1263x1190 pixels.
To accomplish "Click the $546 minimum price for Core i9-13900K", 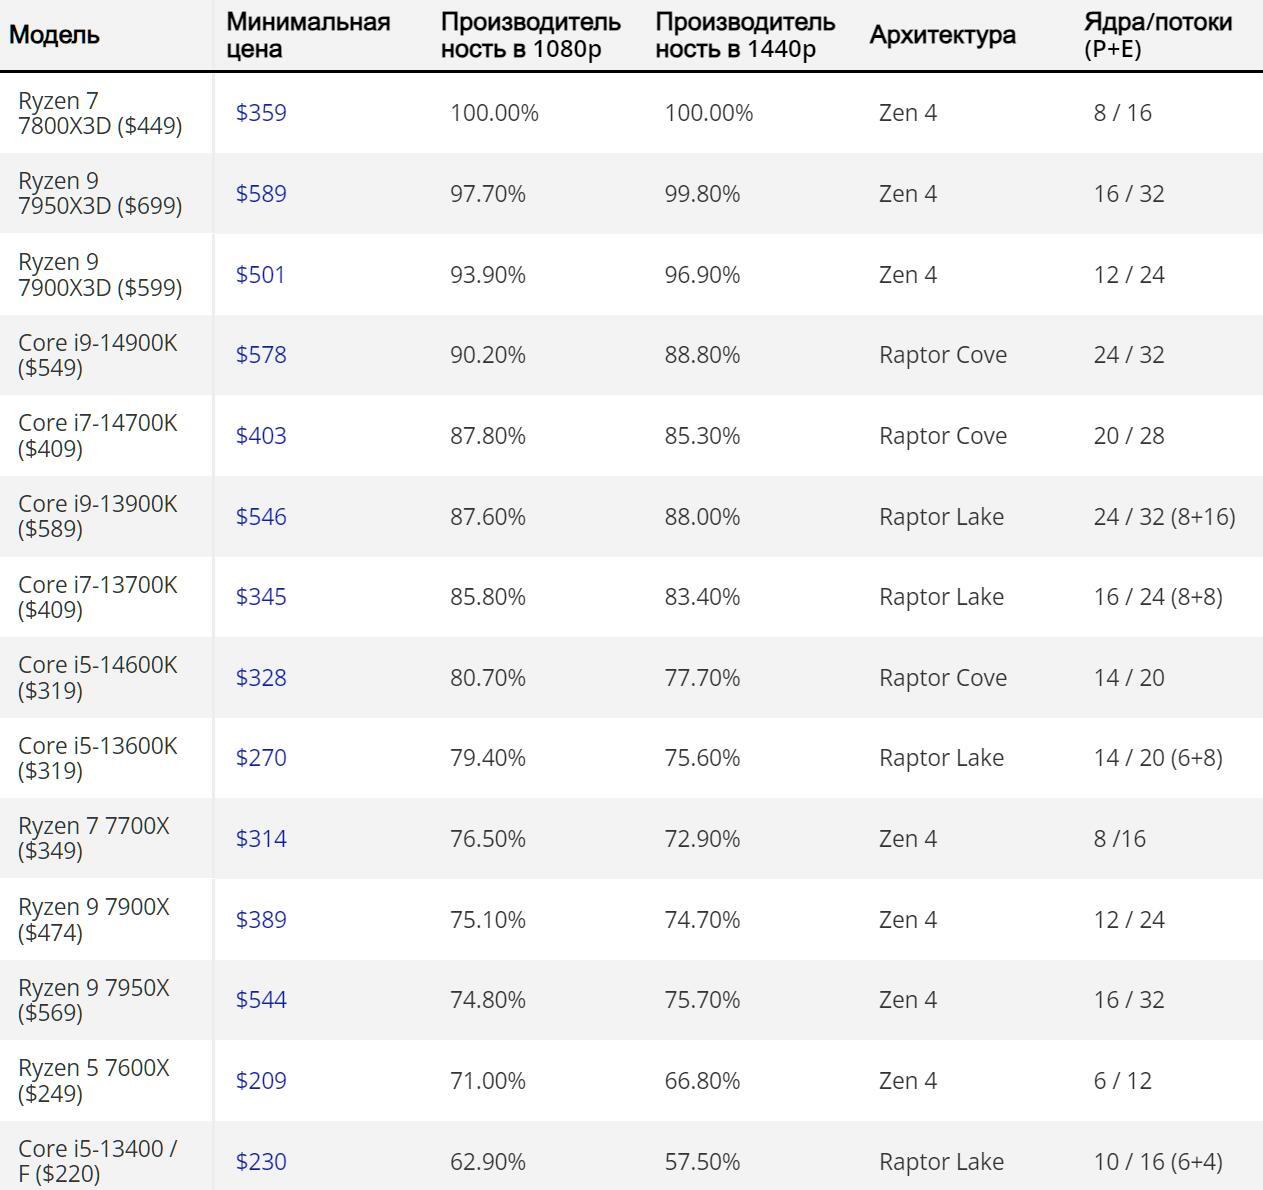I will (x=261, y=517).
